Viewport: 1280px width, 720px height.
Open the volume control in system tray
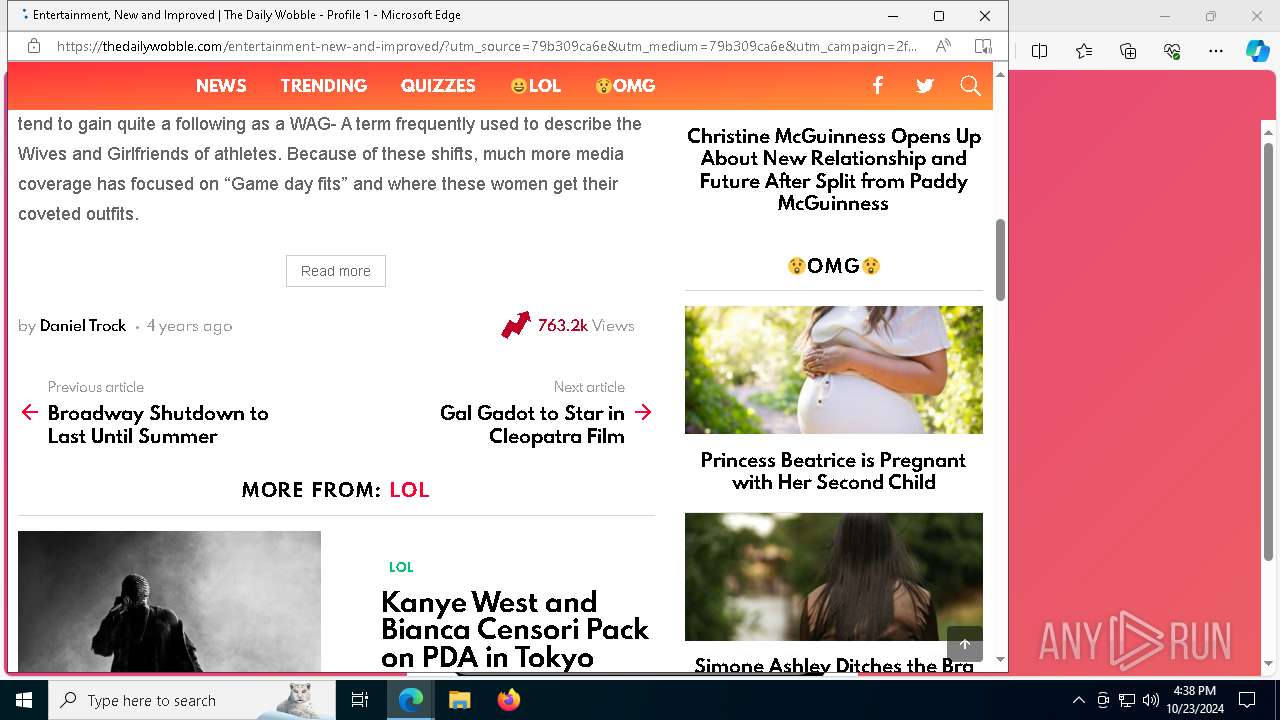(x=1150, y=700)
